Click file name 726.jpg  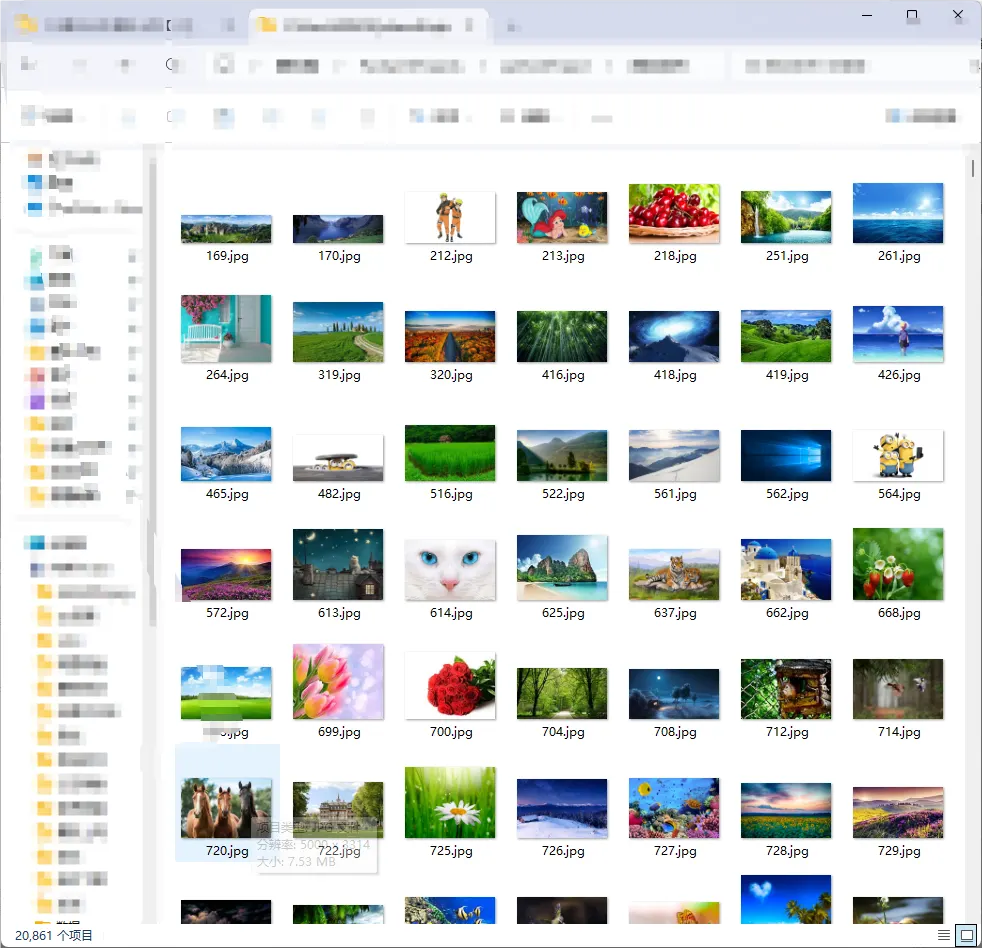pos(562,850)
